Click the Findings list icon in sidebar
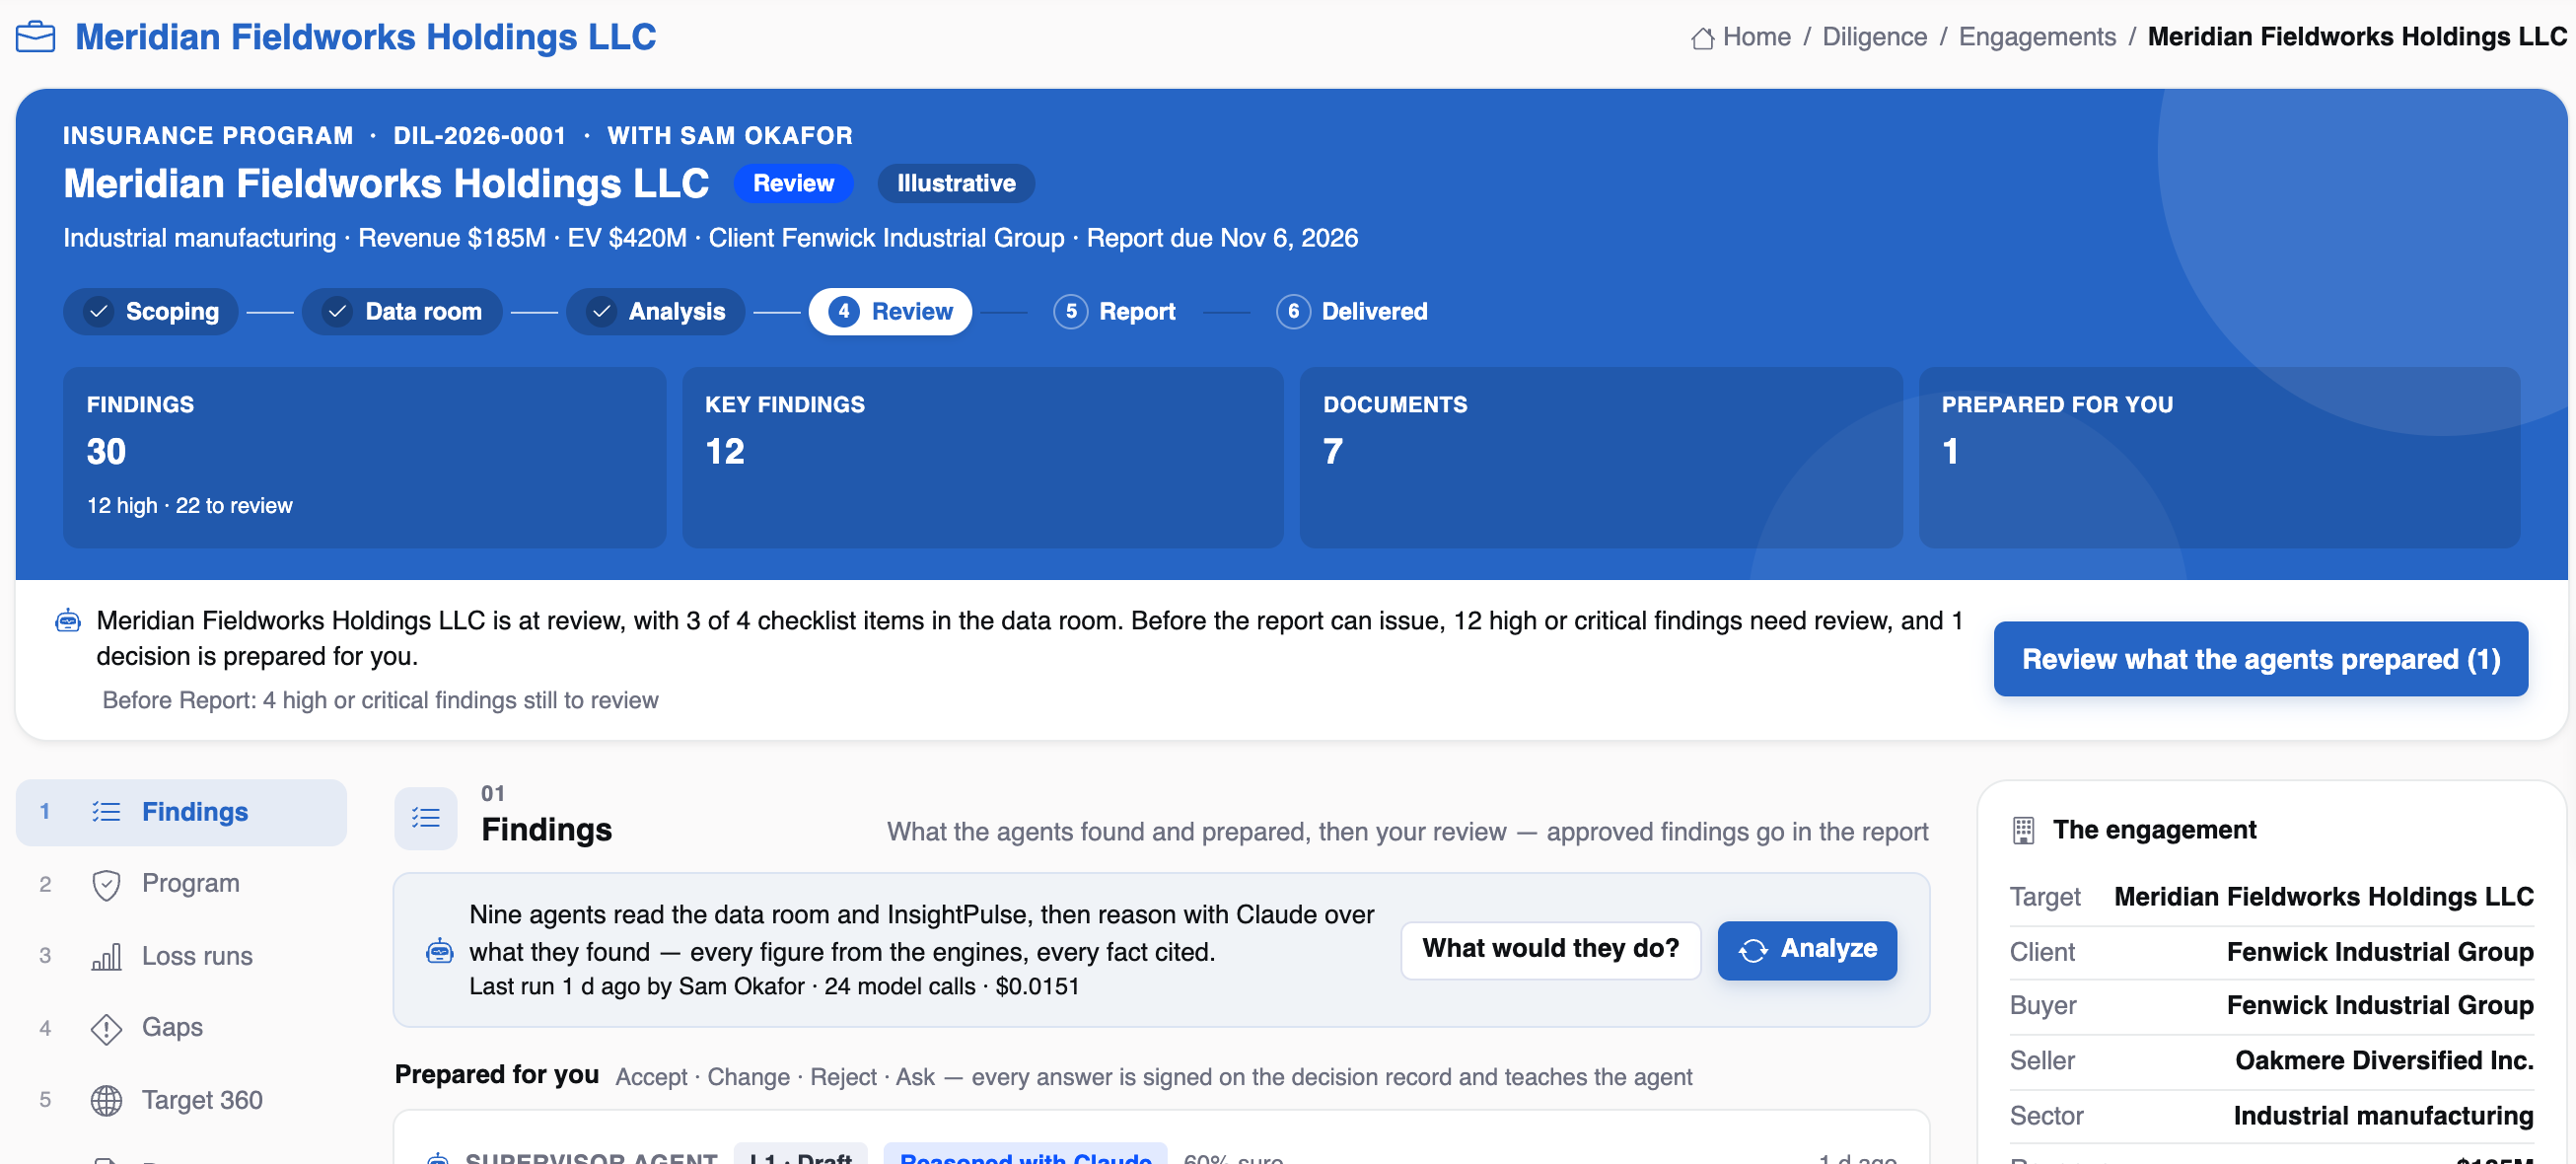This screenshot has height=1164, width=2576. (106, 812)
